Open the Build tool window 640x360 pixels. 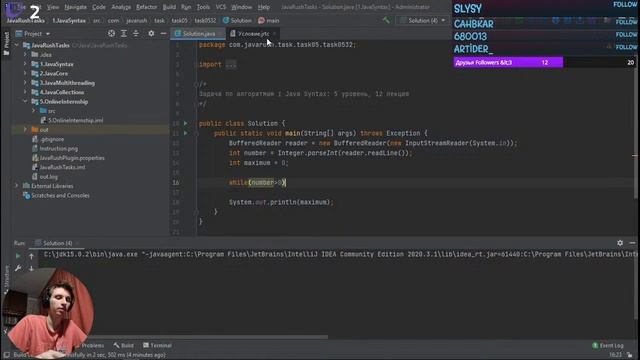pyautogui.click(x=123, y=345)
